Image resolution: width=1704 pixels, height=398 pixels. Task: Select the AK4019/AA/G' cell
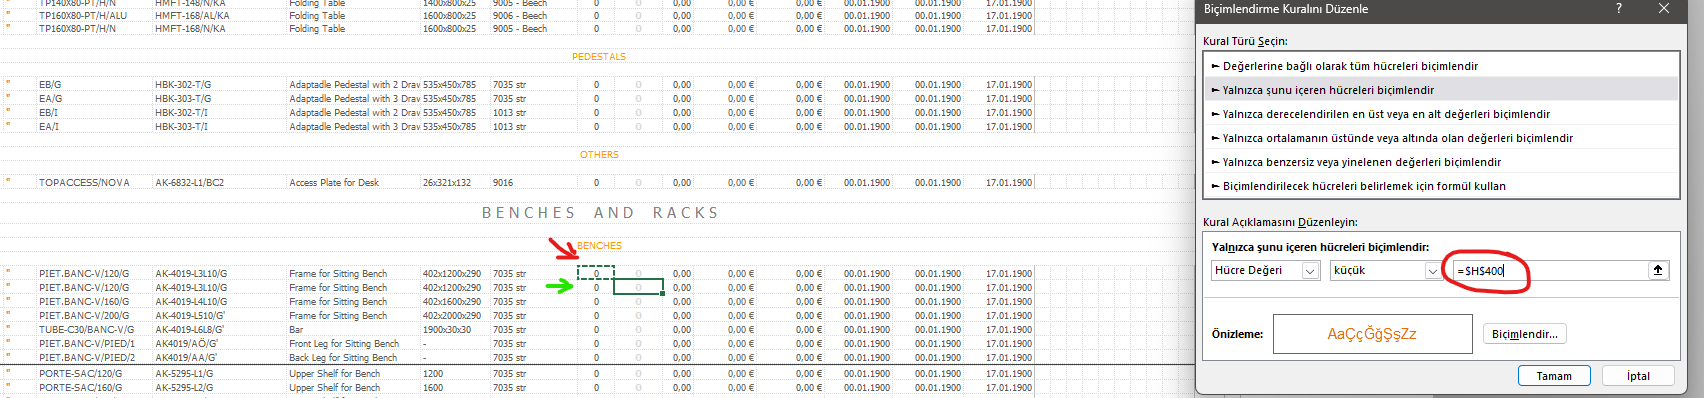coord(185,358)
